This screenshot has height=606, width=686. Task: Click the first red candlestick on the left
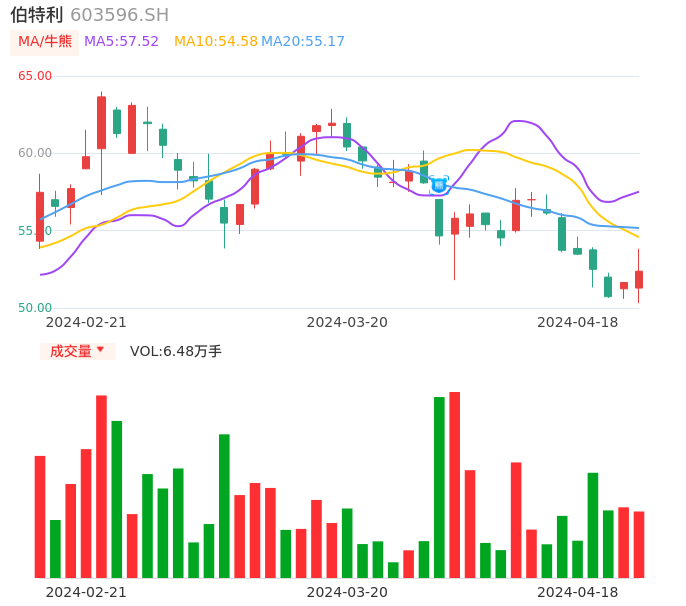point(40,216)
